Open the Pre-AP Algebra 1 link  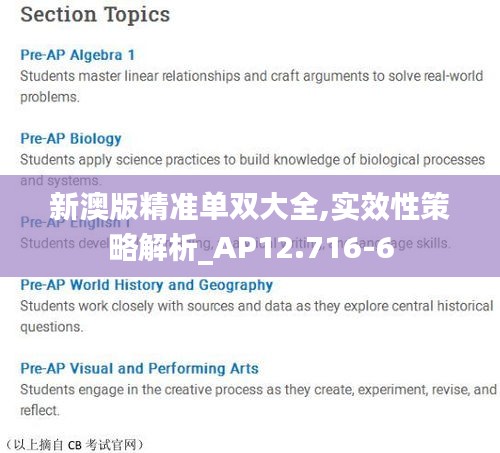pyautogui.click(x=78, y=55)
